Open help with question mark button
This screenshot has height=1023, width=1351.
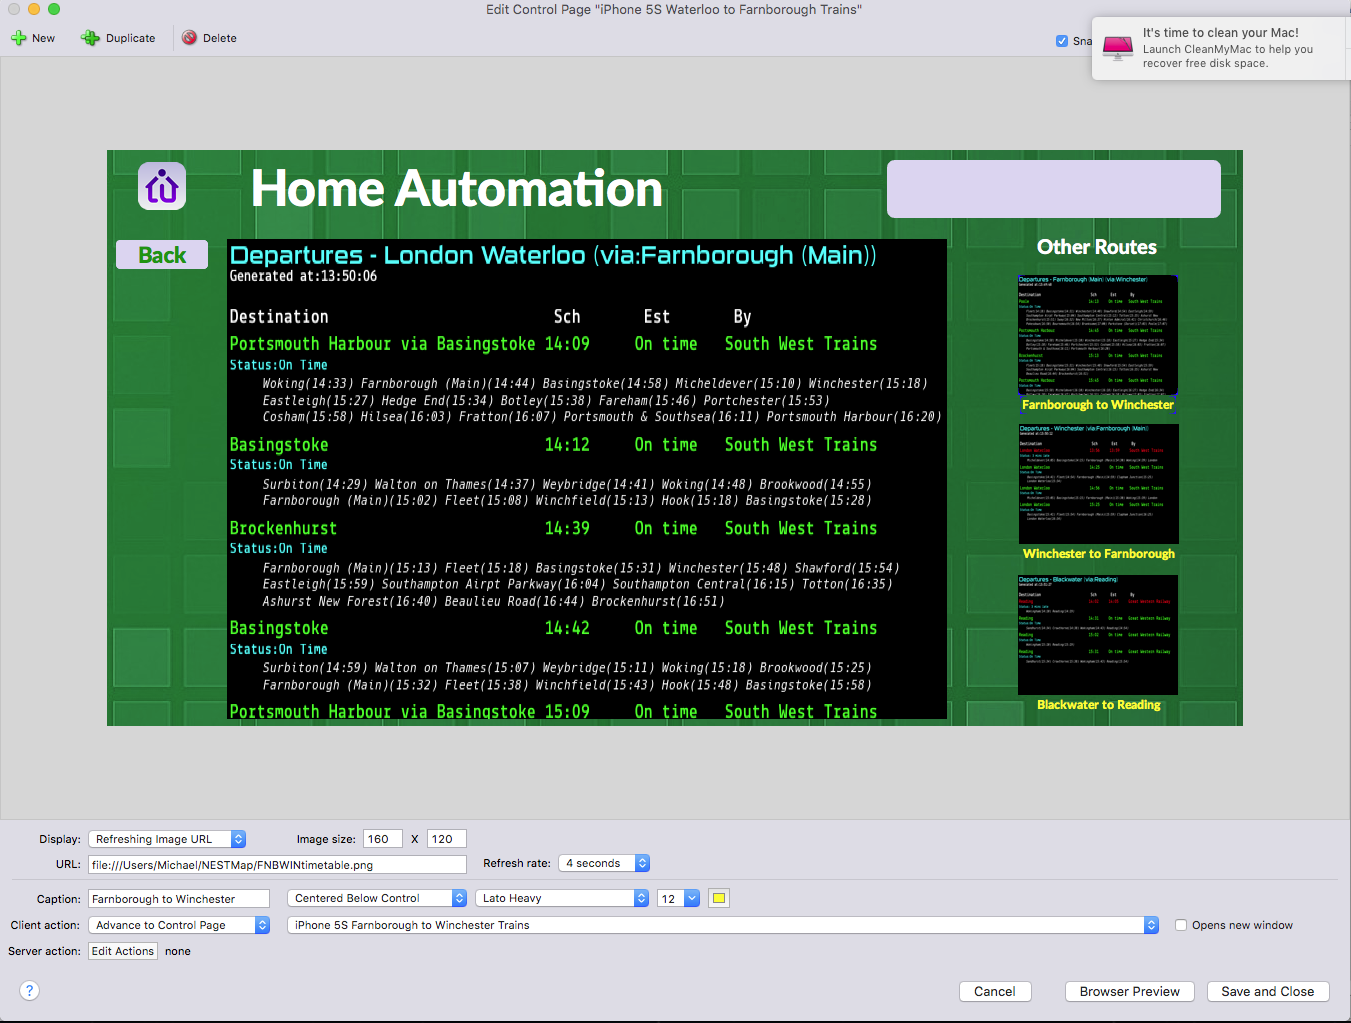[x=30, y=990]
